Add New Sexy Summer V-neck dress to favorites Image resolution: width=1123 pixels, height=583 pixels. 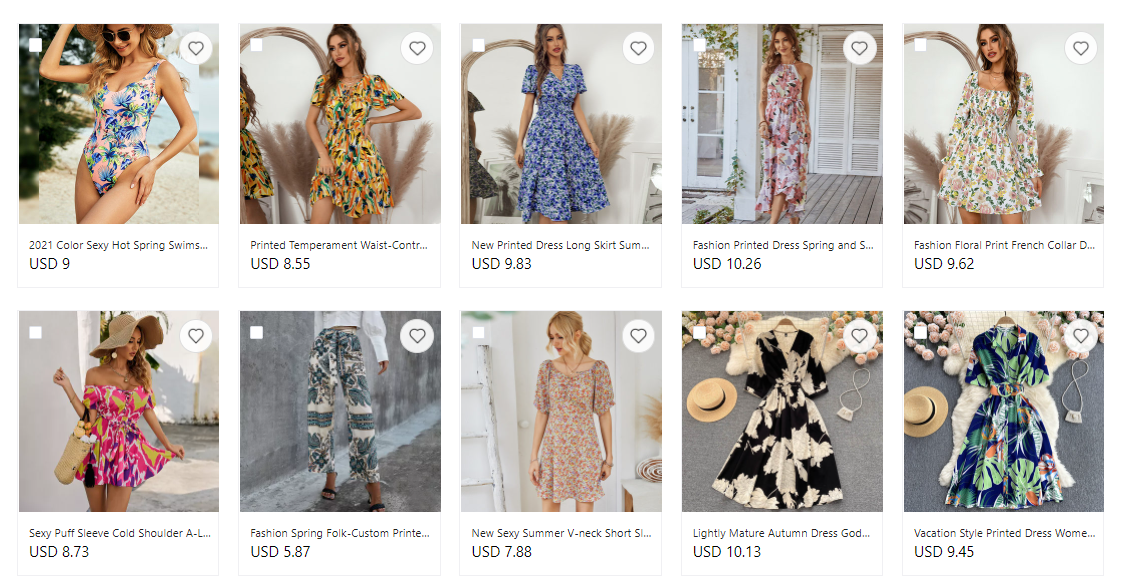point(638,336)
